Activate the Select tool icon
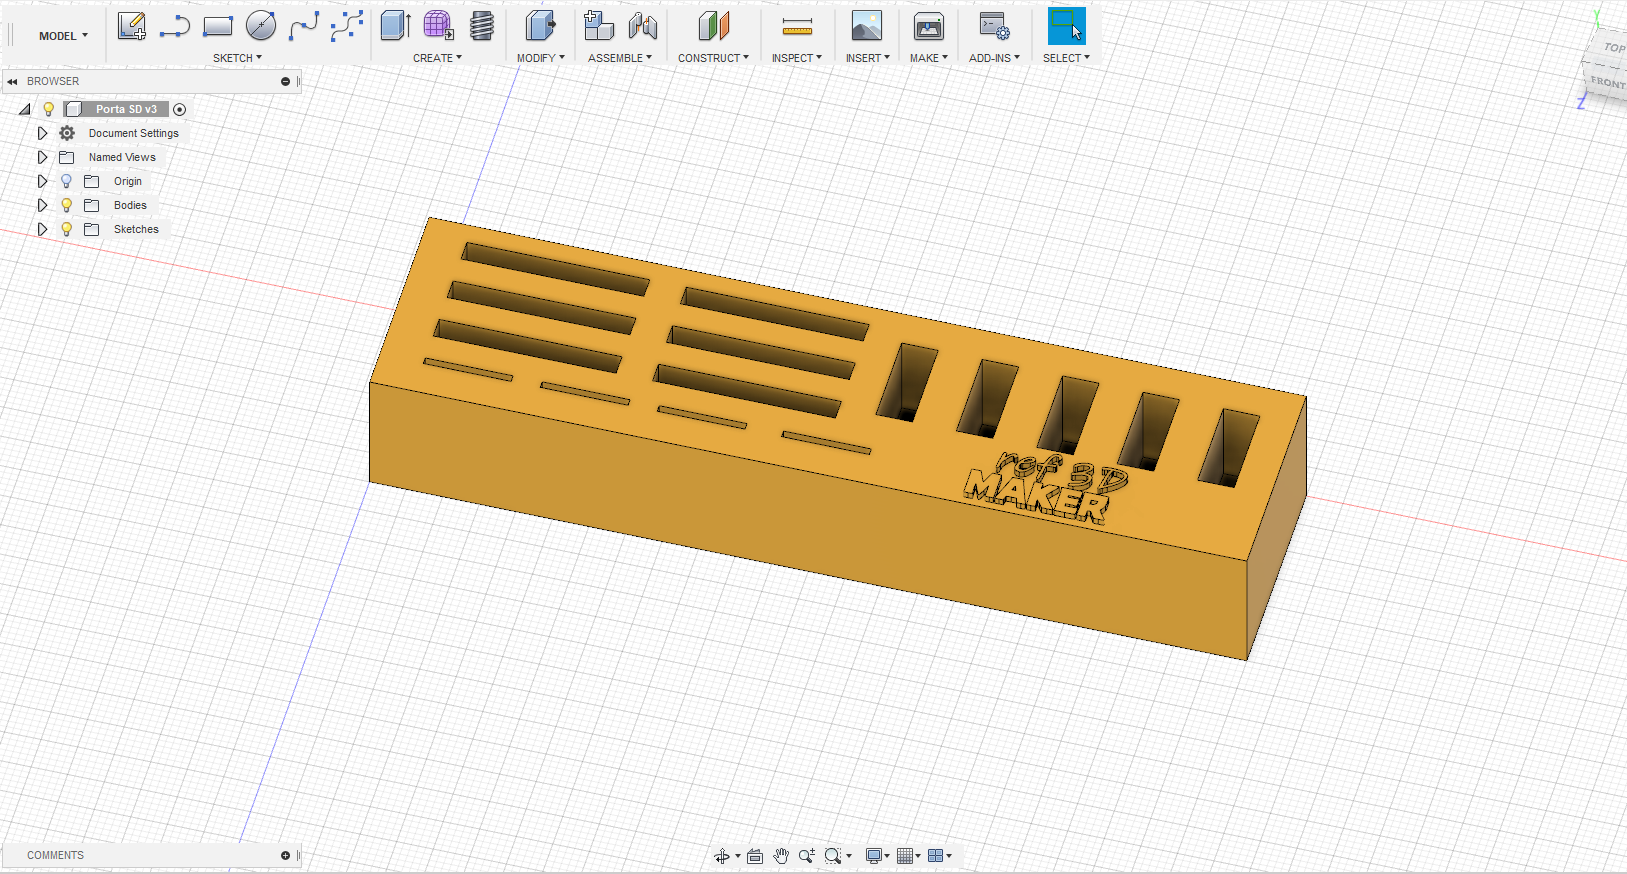The image size is (1627, 874). click(1066, 26)
